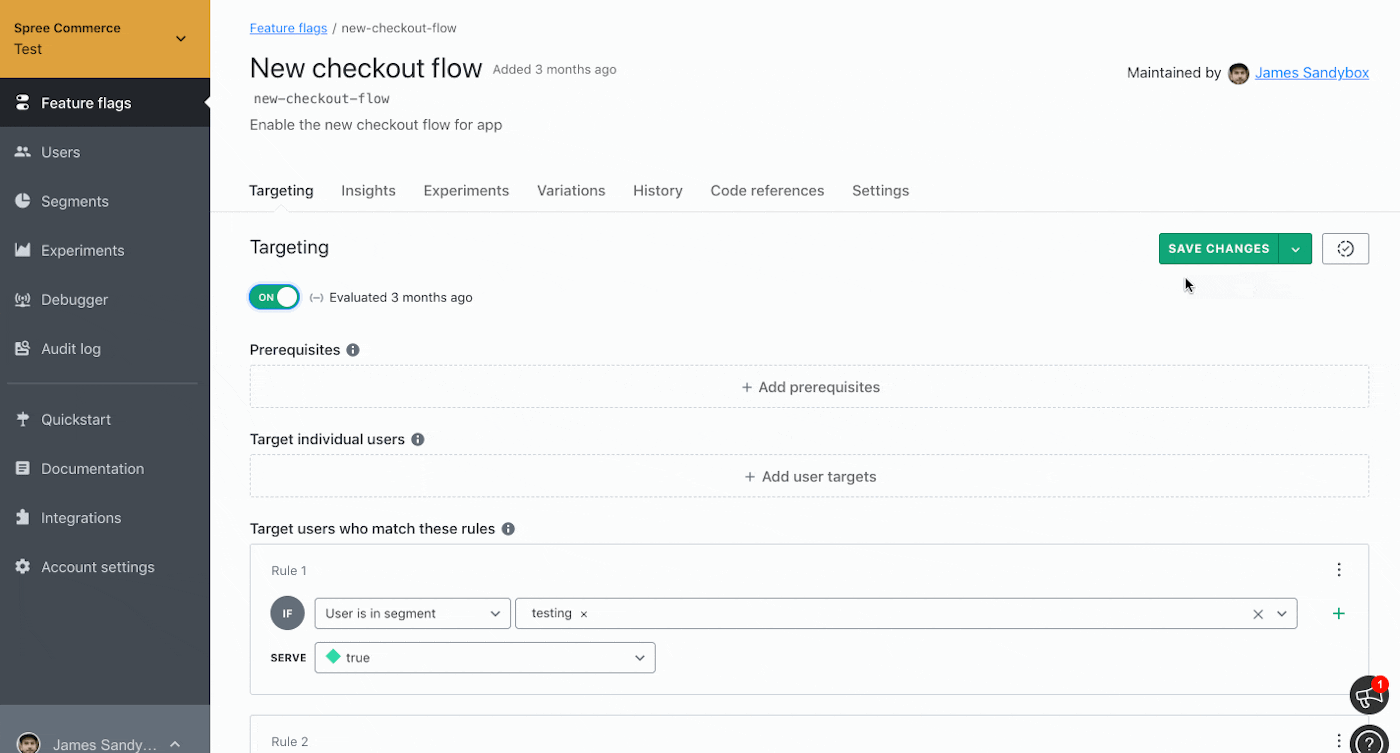Click the Target individual users info icon

pos(418,440)
